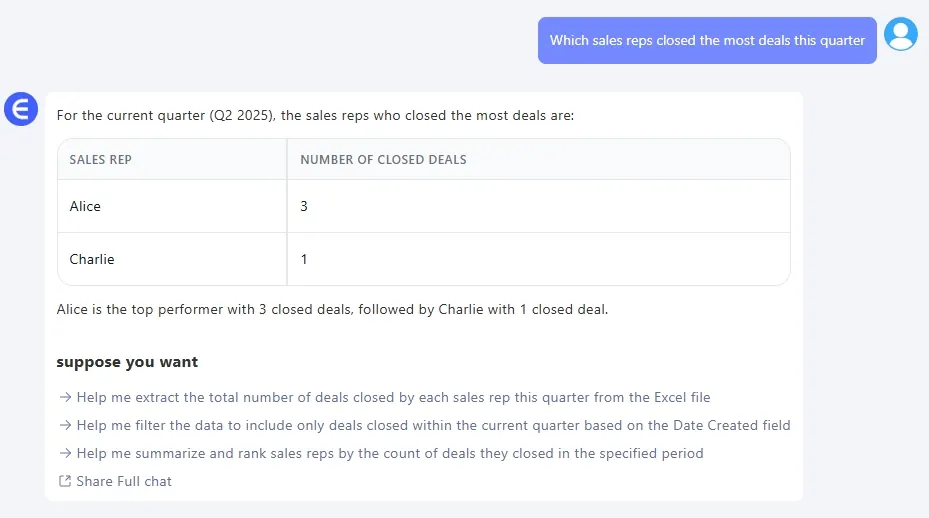Screen dimensions: 929x518
Task: Click the arrow icon before the filter suggestion
Action: point(65,425)
